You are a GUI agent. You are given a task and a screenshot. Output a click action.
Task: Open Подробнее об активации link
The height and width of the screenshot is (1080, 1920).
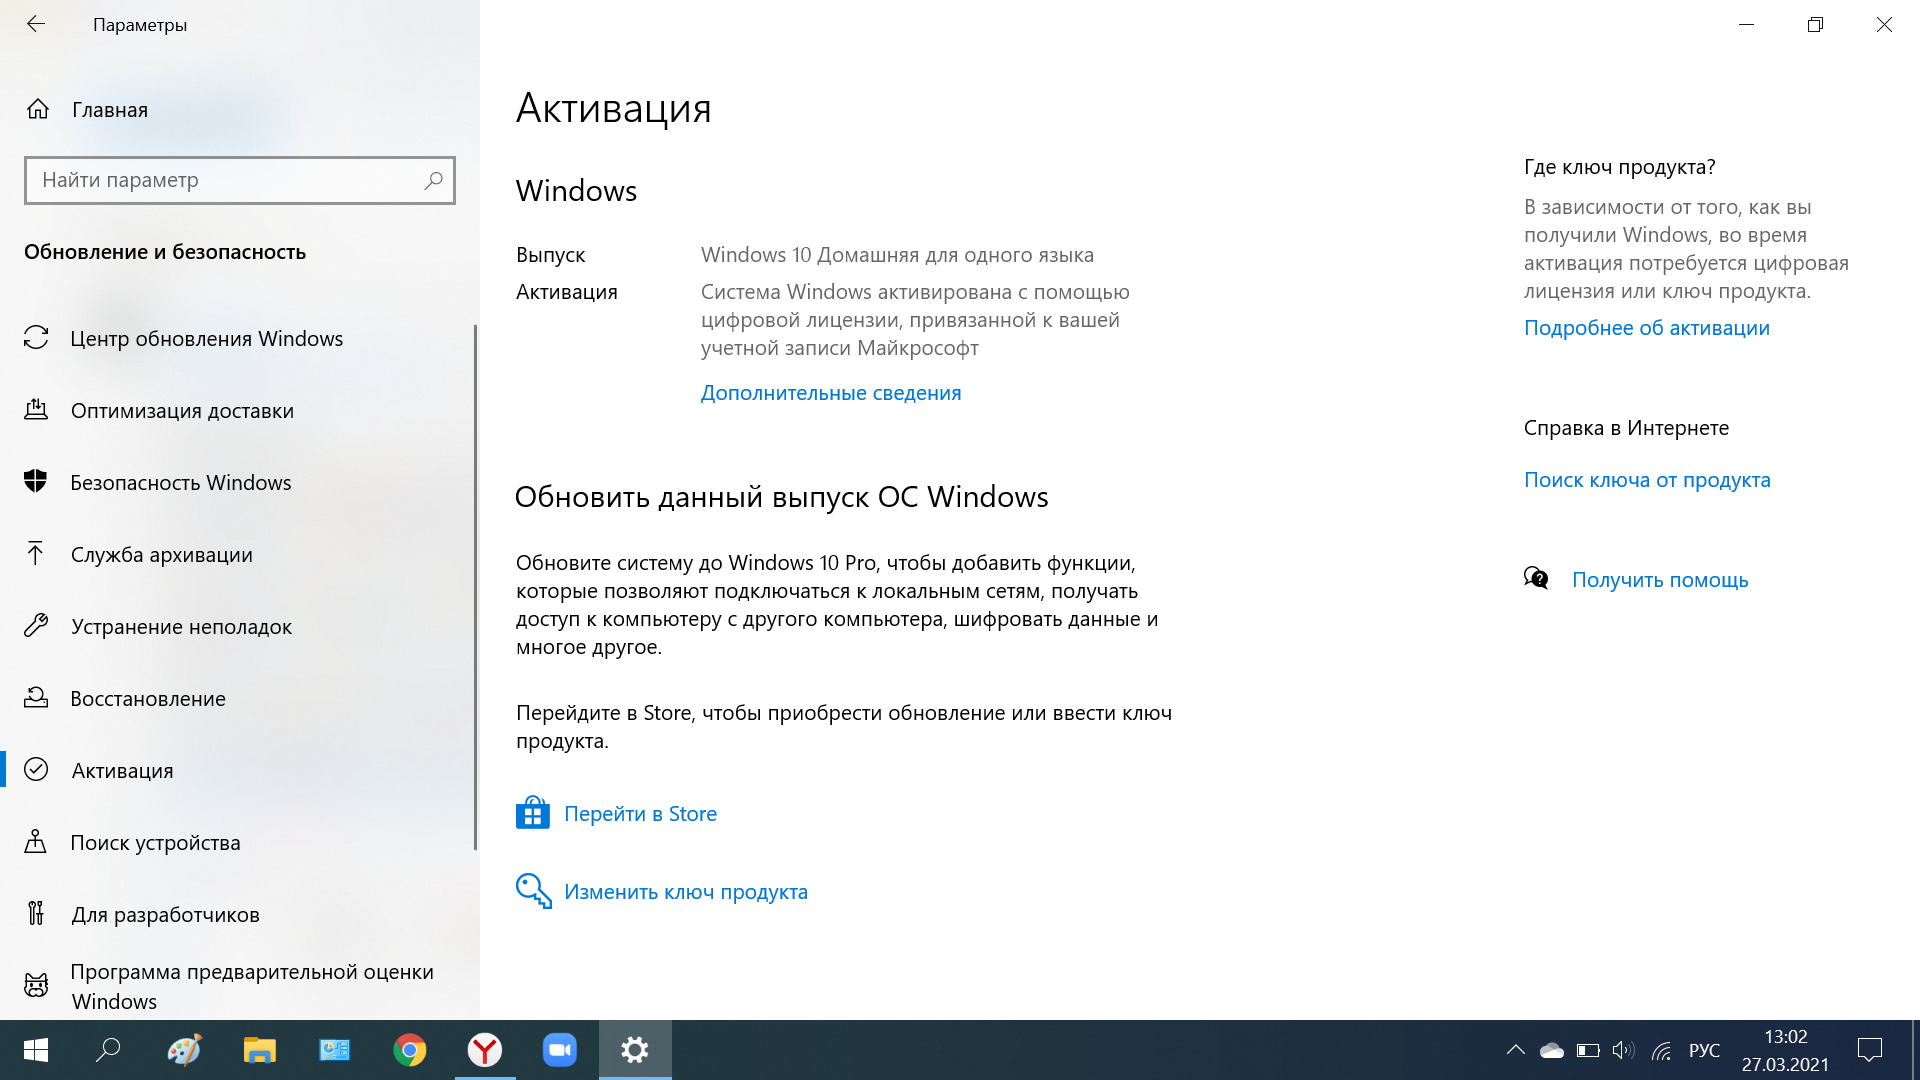(x=1647, y=328)
